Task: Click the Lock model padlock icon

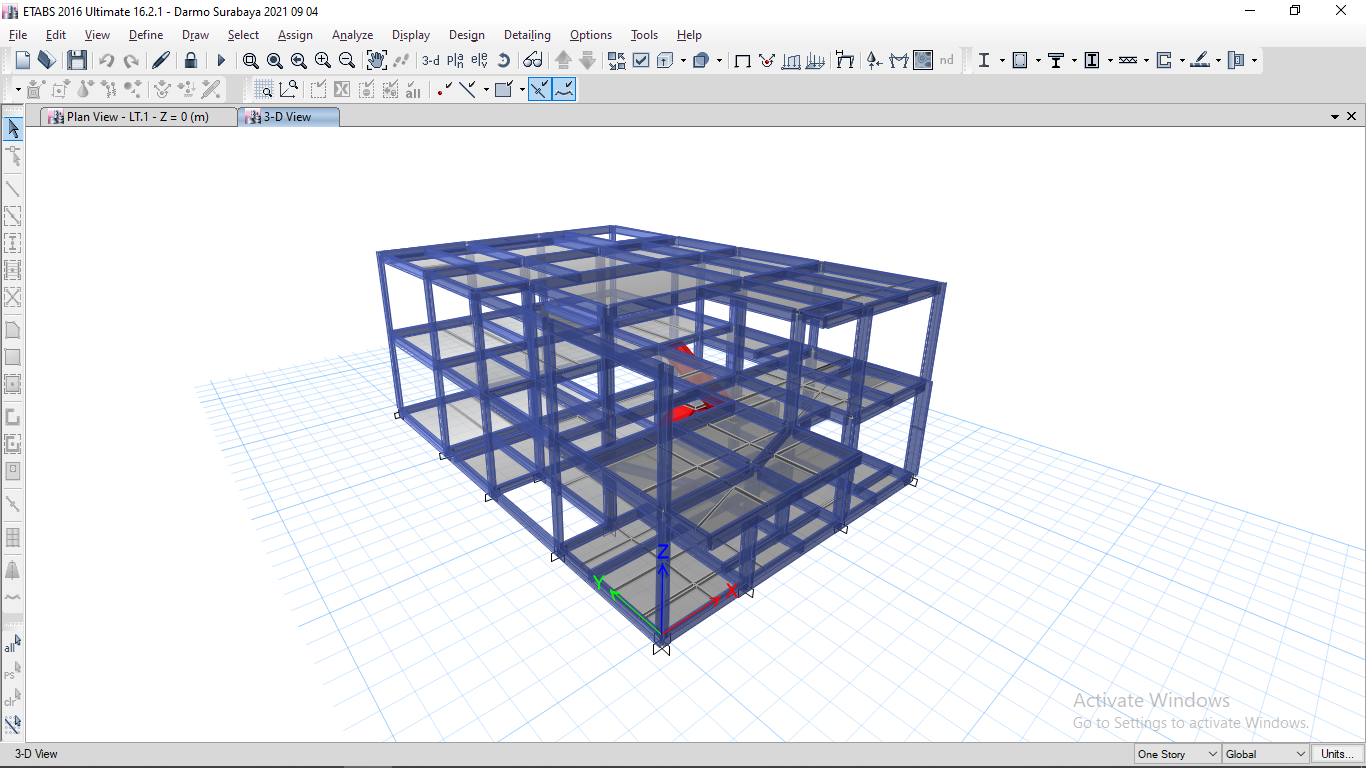Action: [190, 60]
